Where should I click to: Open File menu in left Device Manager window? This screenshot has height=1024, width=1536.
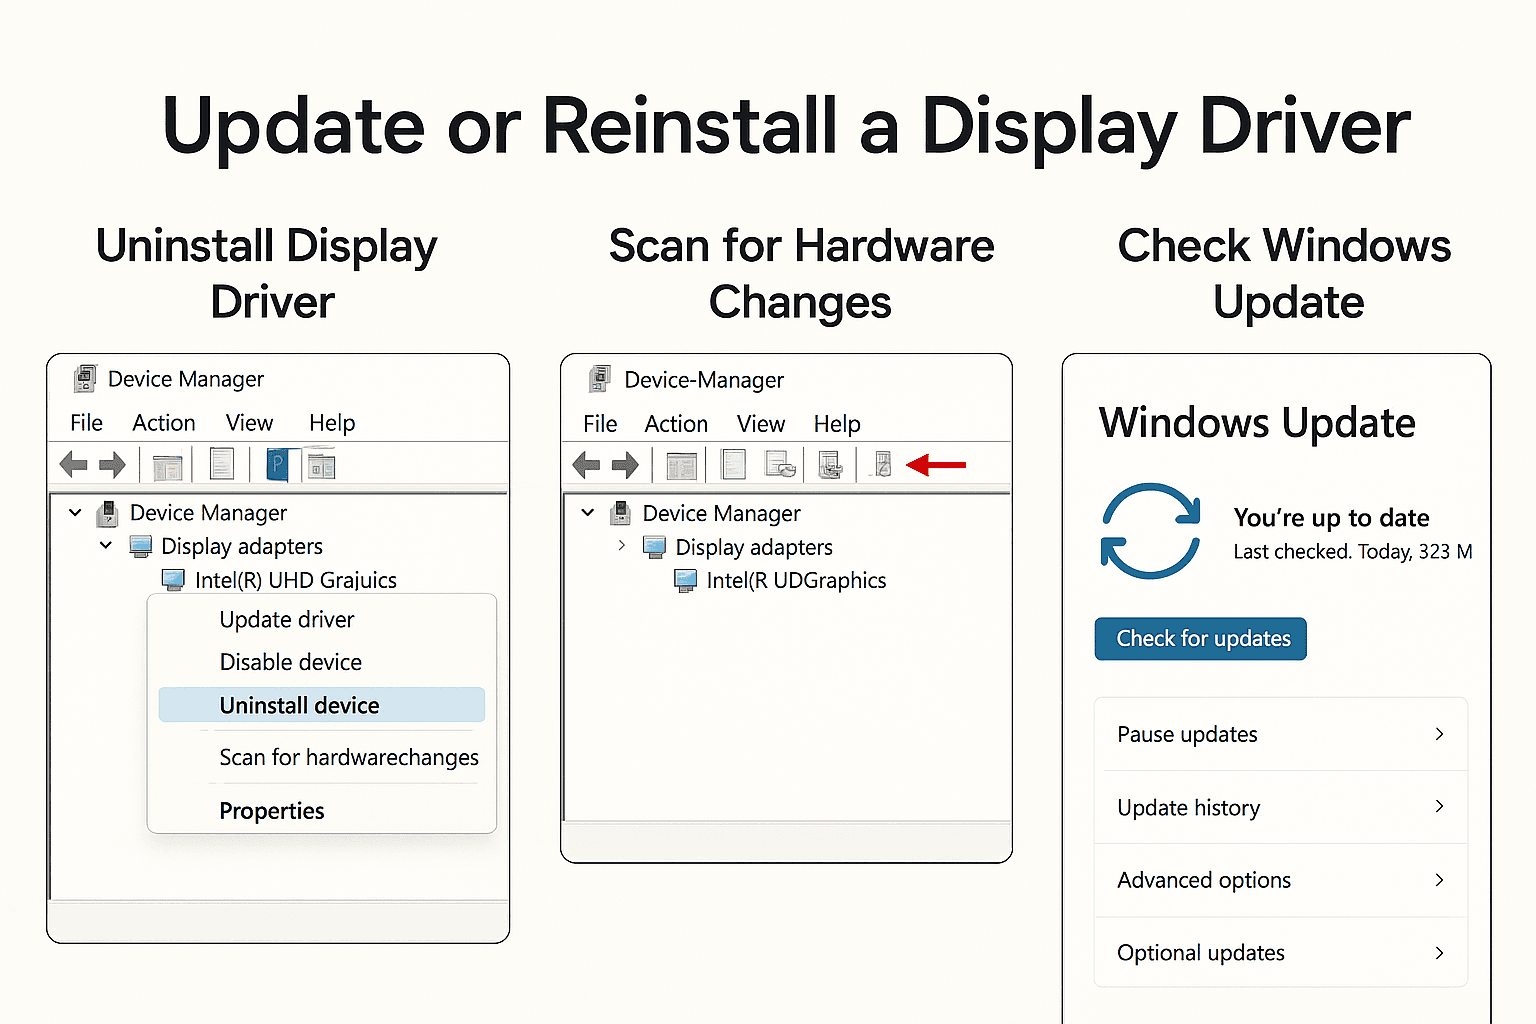[86, 423]
